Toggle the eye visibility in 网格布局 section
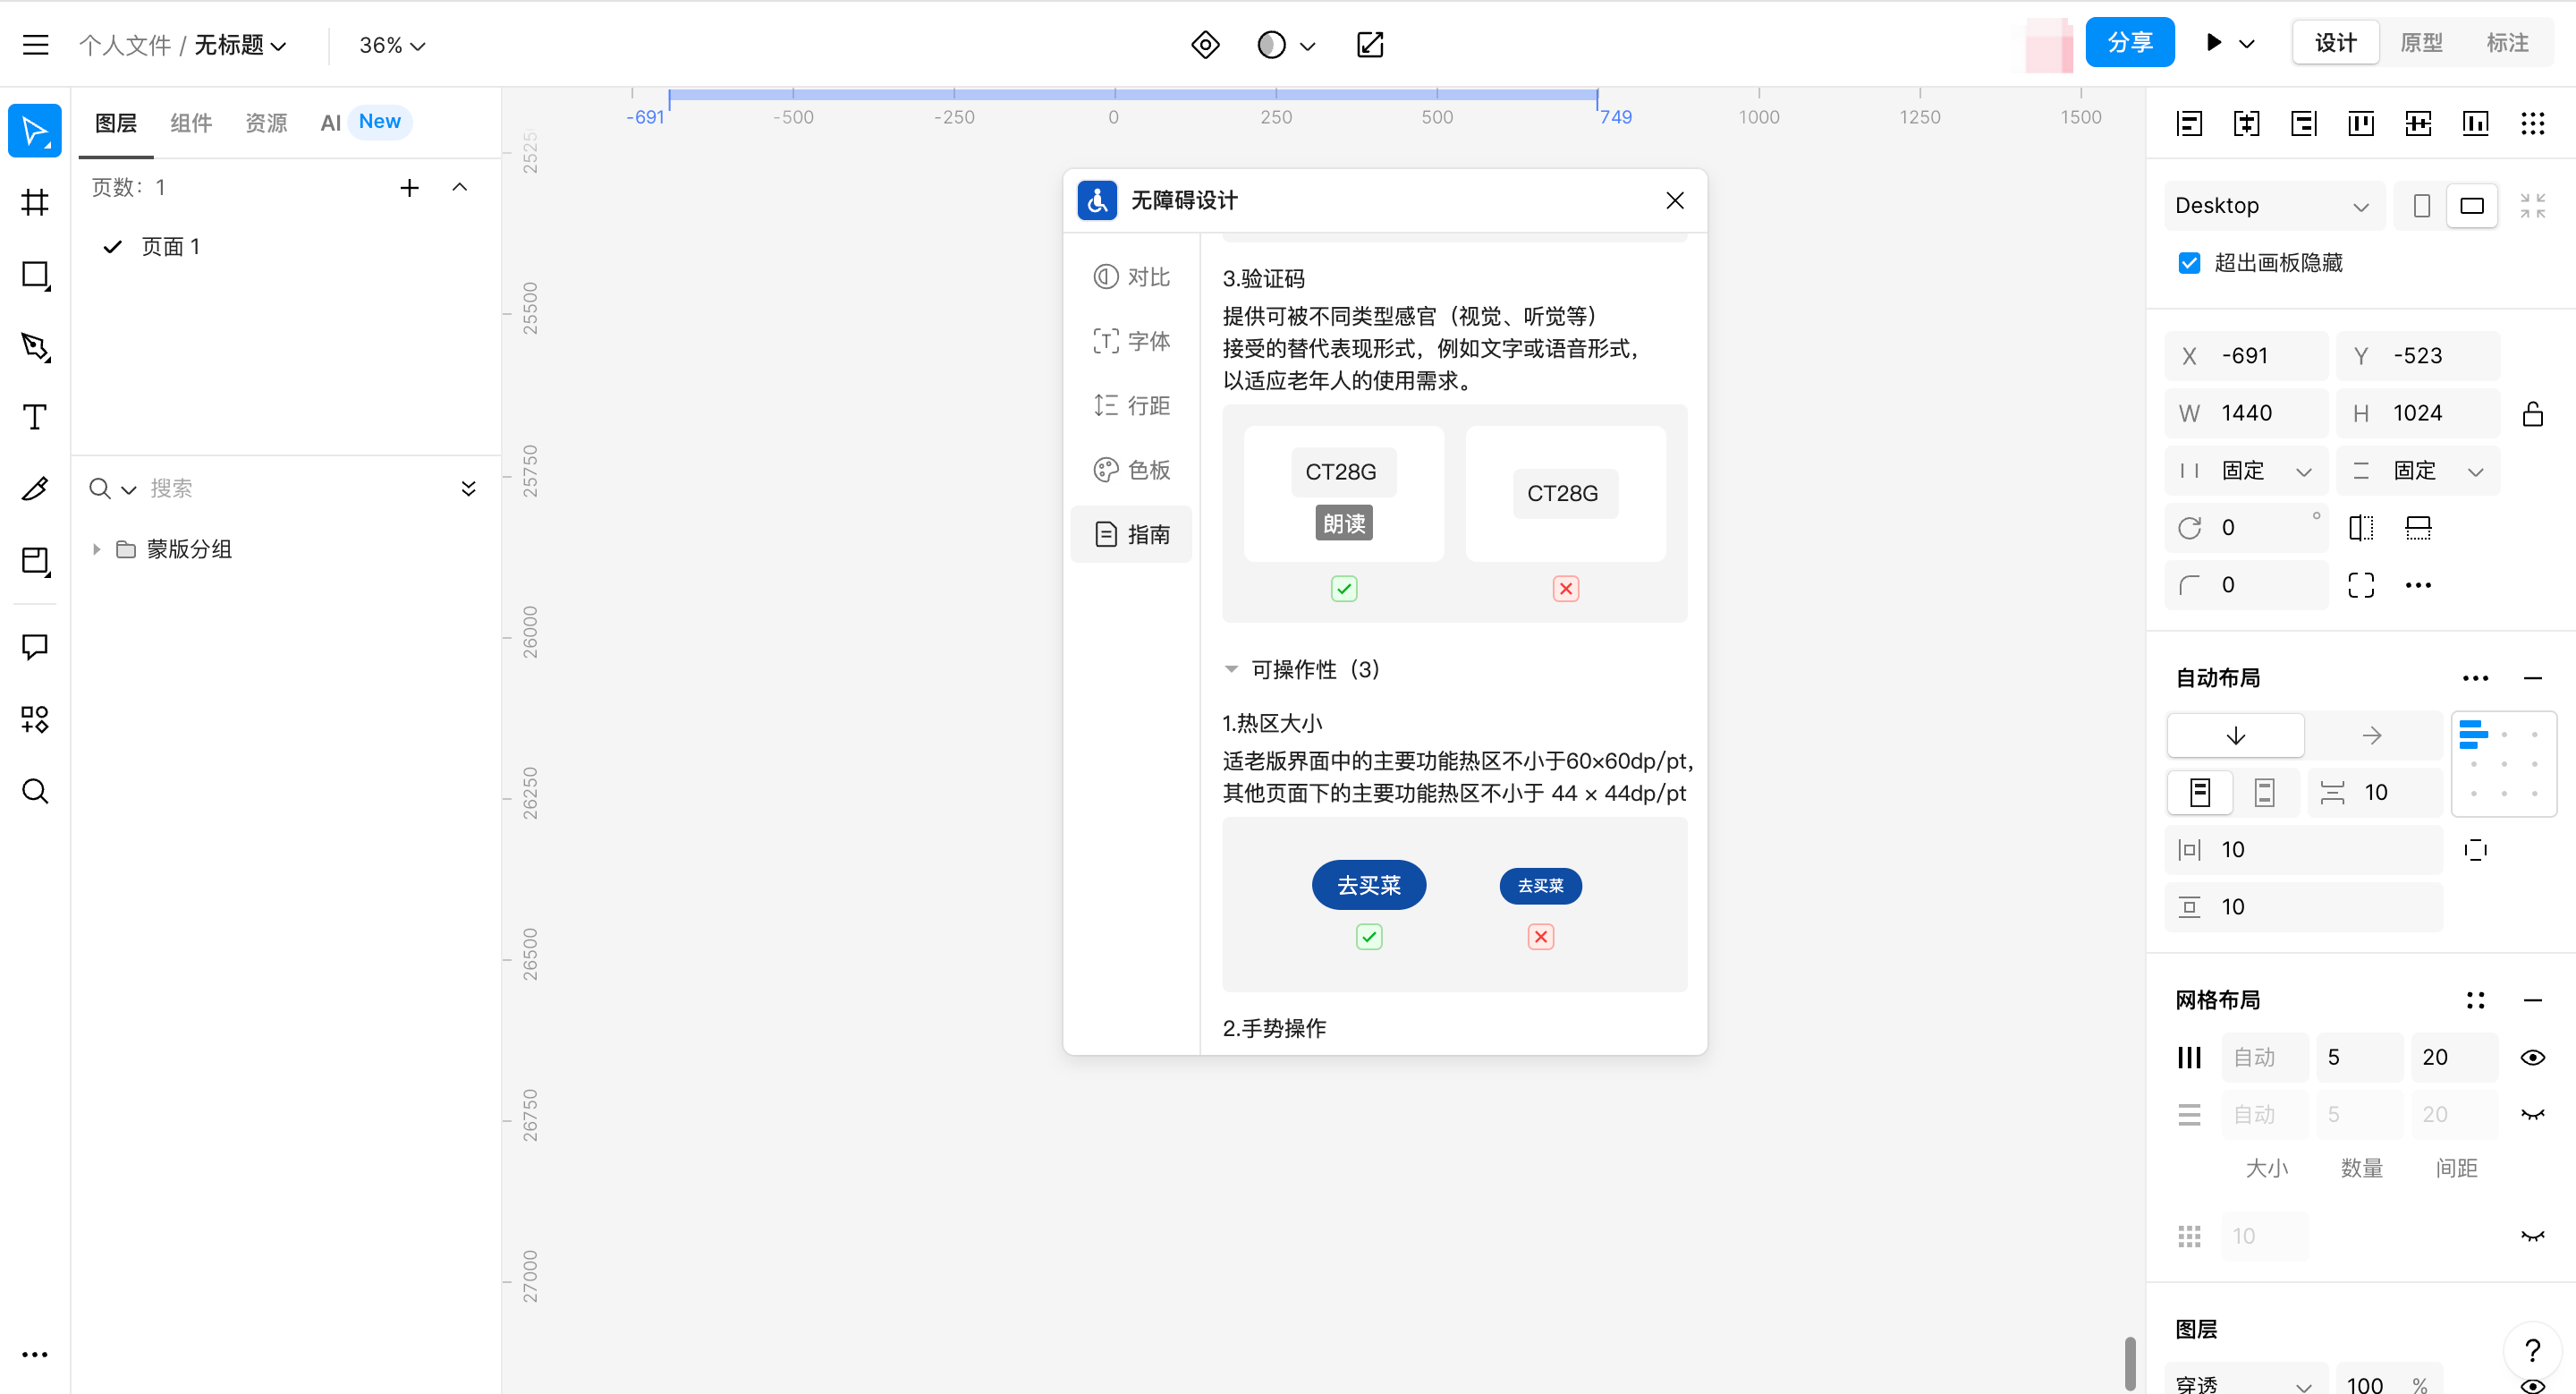The height and width of the screenshot is (1394, 2576). [2533, 1057]
